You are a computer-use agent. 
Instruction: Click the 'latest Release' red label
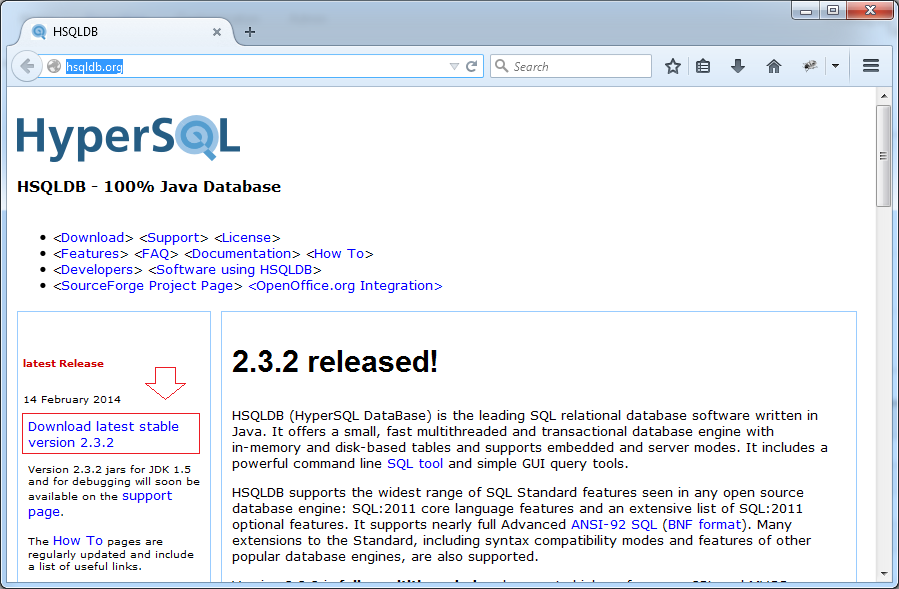[63, 363]
